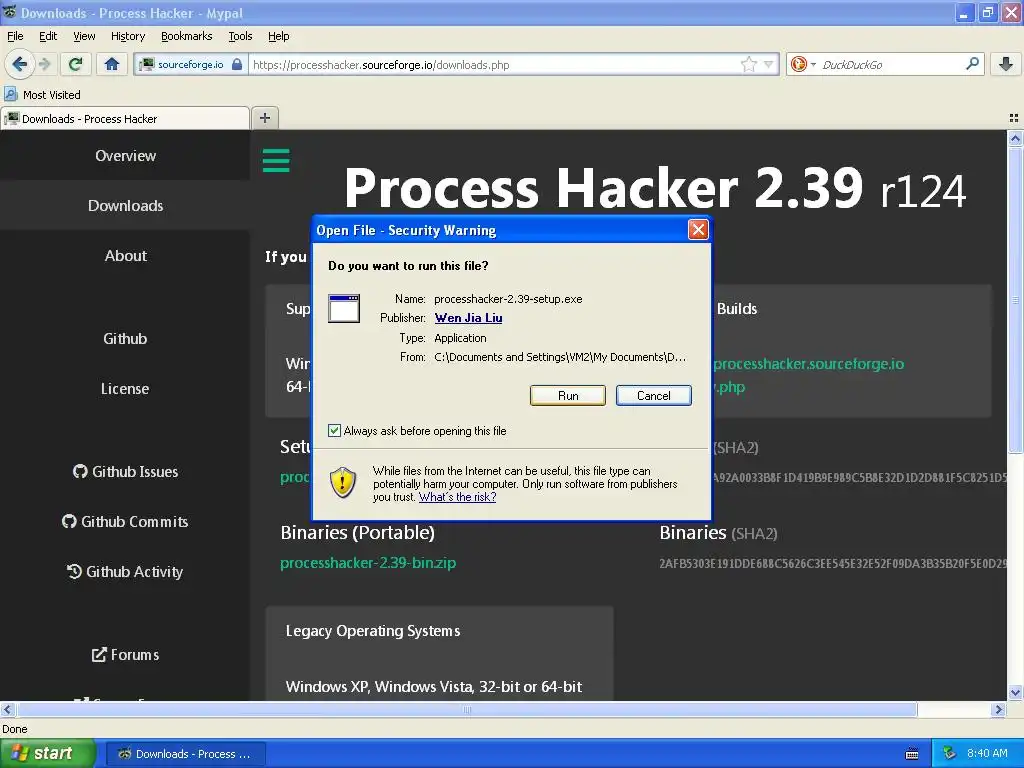Open the Most Visited bookmarks folder
This screenshot has width=1024, height=768.
tap(43, 95)
